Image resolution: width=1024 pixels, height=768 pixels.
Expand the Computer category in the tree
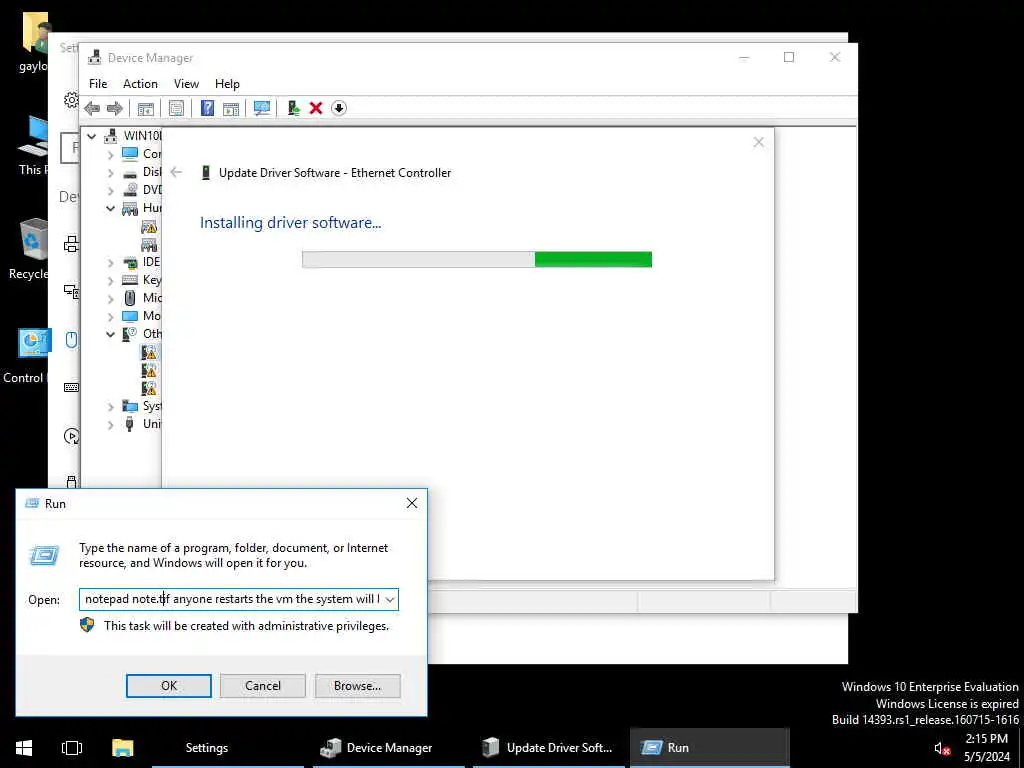click(x=110, y=155)
